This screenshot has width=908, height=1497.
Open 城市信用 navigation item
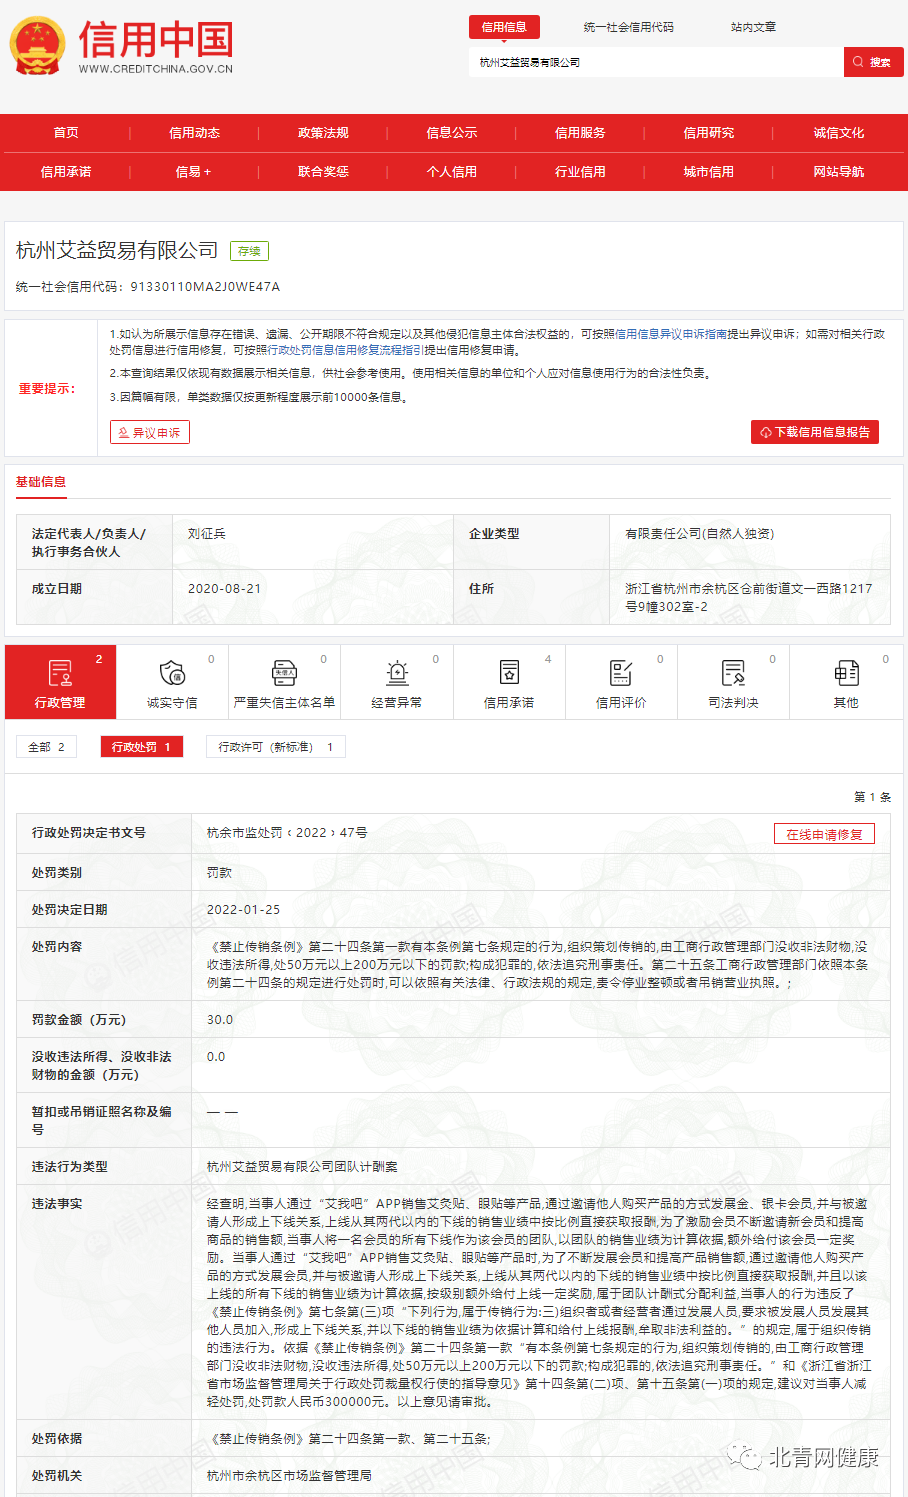tap(709, 172)
